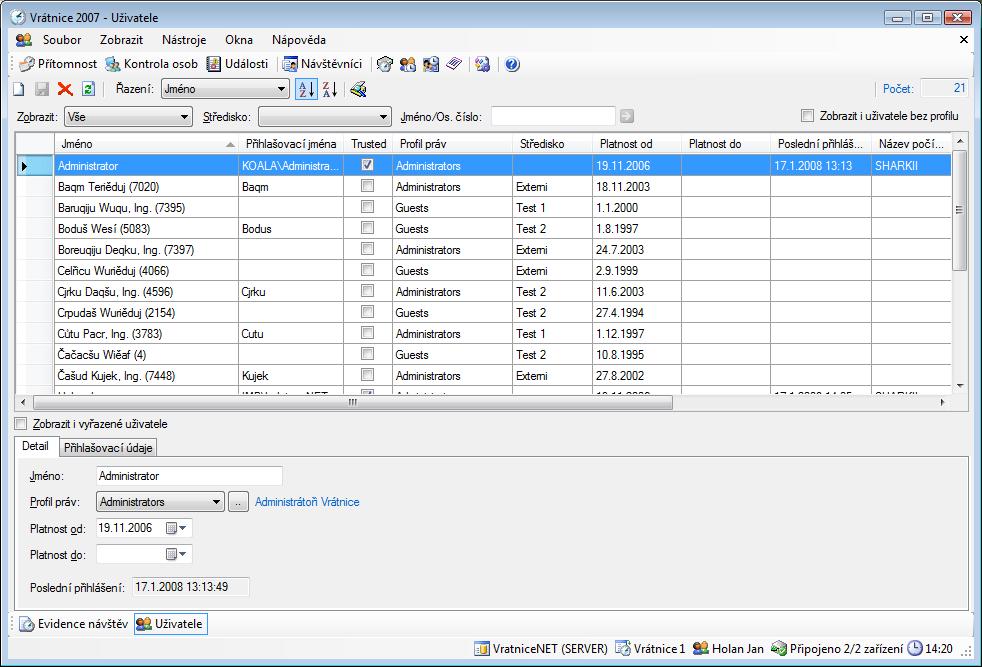Open the Události toolbar item
Image resolution: width=982 pixels, height=667 pixels.
click(x=237, y=64)
